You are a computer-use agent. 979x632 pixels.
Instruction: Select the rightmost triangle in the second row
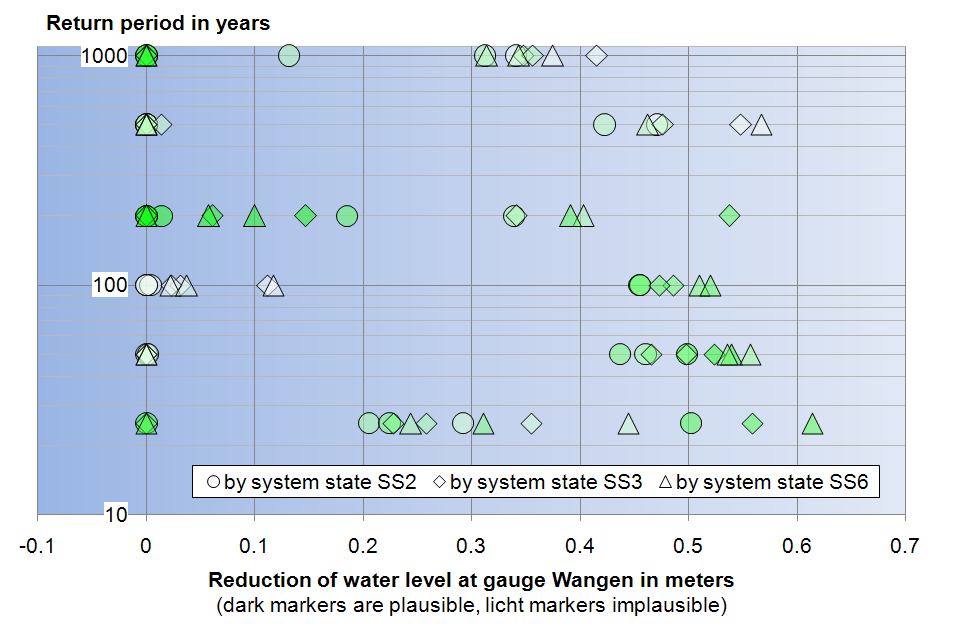[762, 125]
